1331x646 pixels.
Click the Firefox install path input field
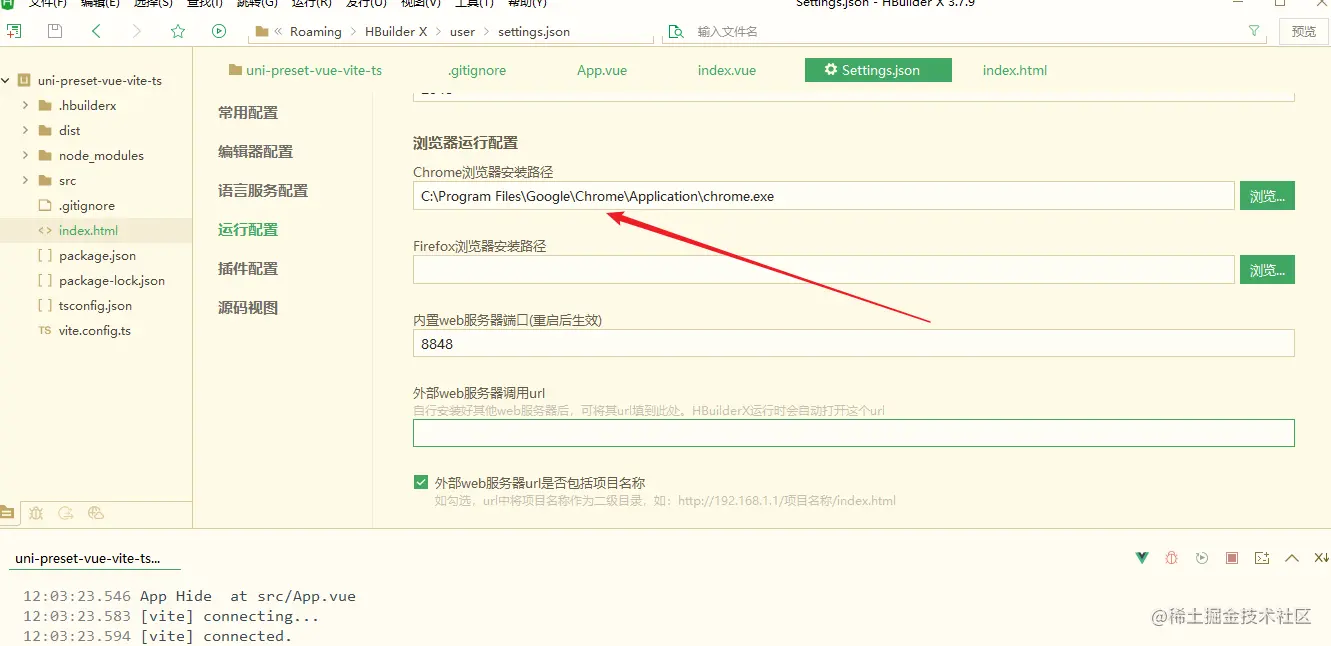pos(824,270)
